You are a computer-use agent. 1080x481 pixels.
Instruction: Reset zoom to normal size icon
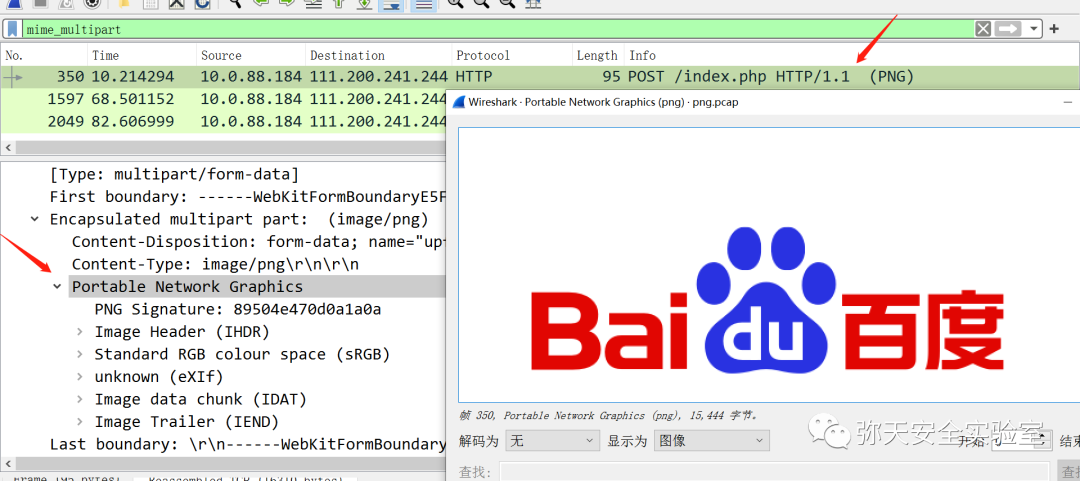[x=507, y=3]
